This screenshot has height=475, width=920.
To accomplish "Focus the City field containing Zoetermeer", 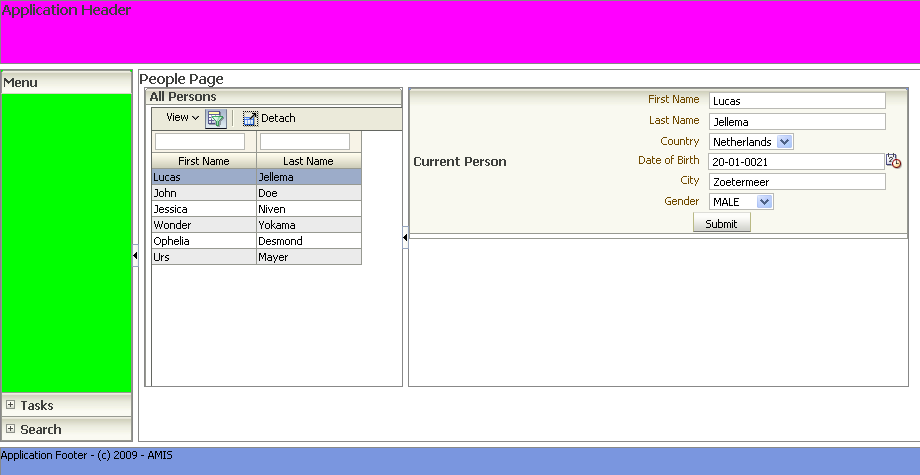I will pyautogui.click(x=797, y=182).
